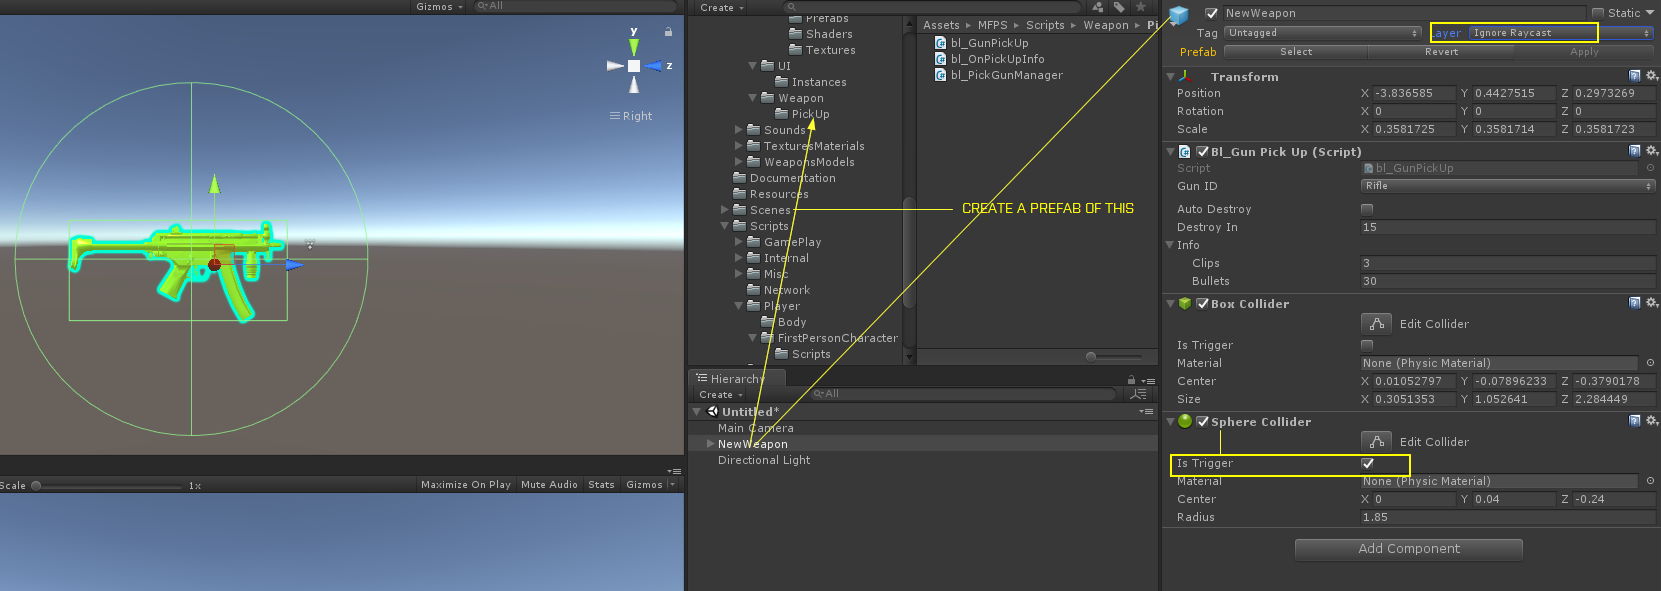Image resolution: width=1661 pixels, height=591 pixels.
Task: Expand the Sounds folder in the project tree
Action: point(739,130)
